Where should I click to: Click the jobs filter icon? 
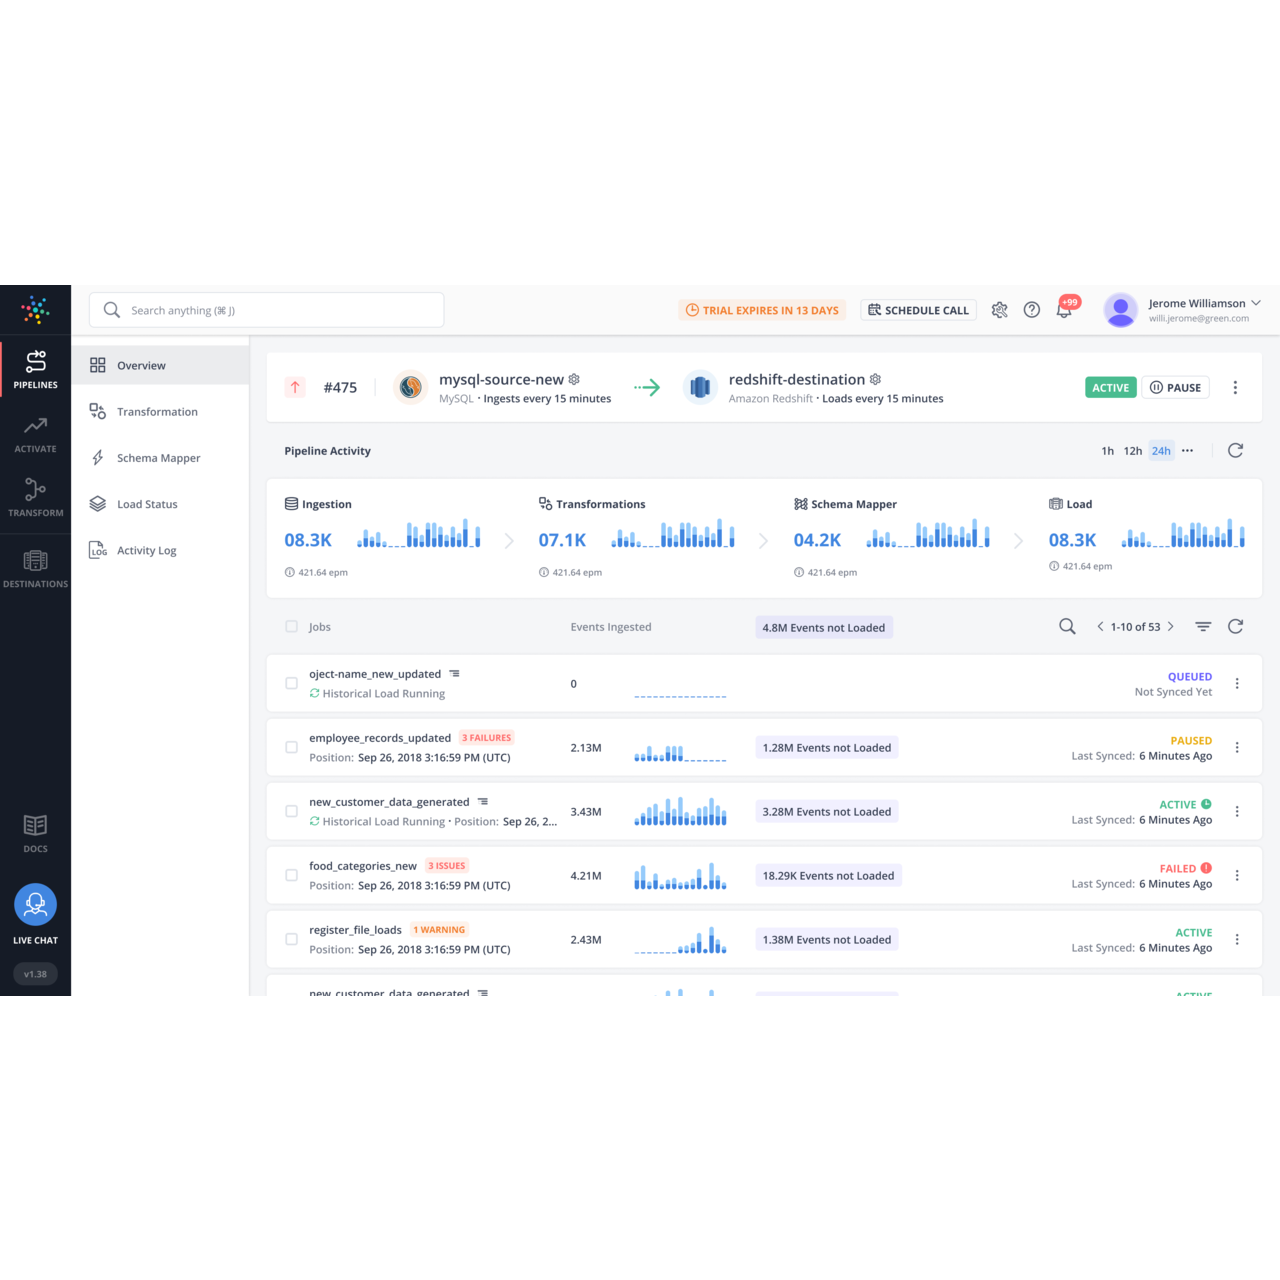pos(1203,627)
